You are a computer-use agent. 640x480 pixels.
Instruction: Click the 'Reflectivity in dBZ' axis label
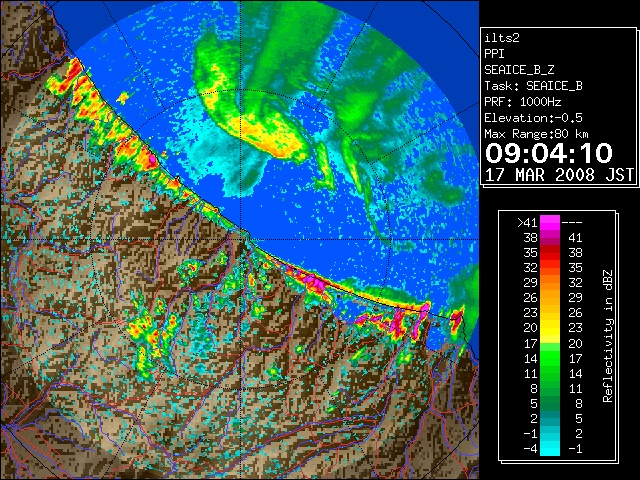click(608, 336)
